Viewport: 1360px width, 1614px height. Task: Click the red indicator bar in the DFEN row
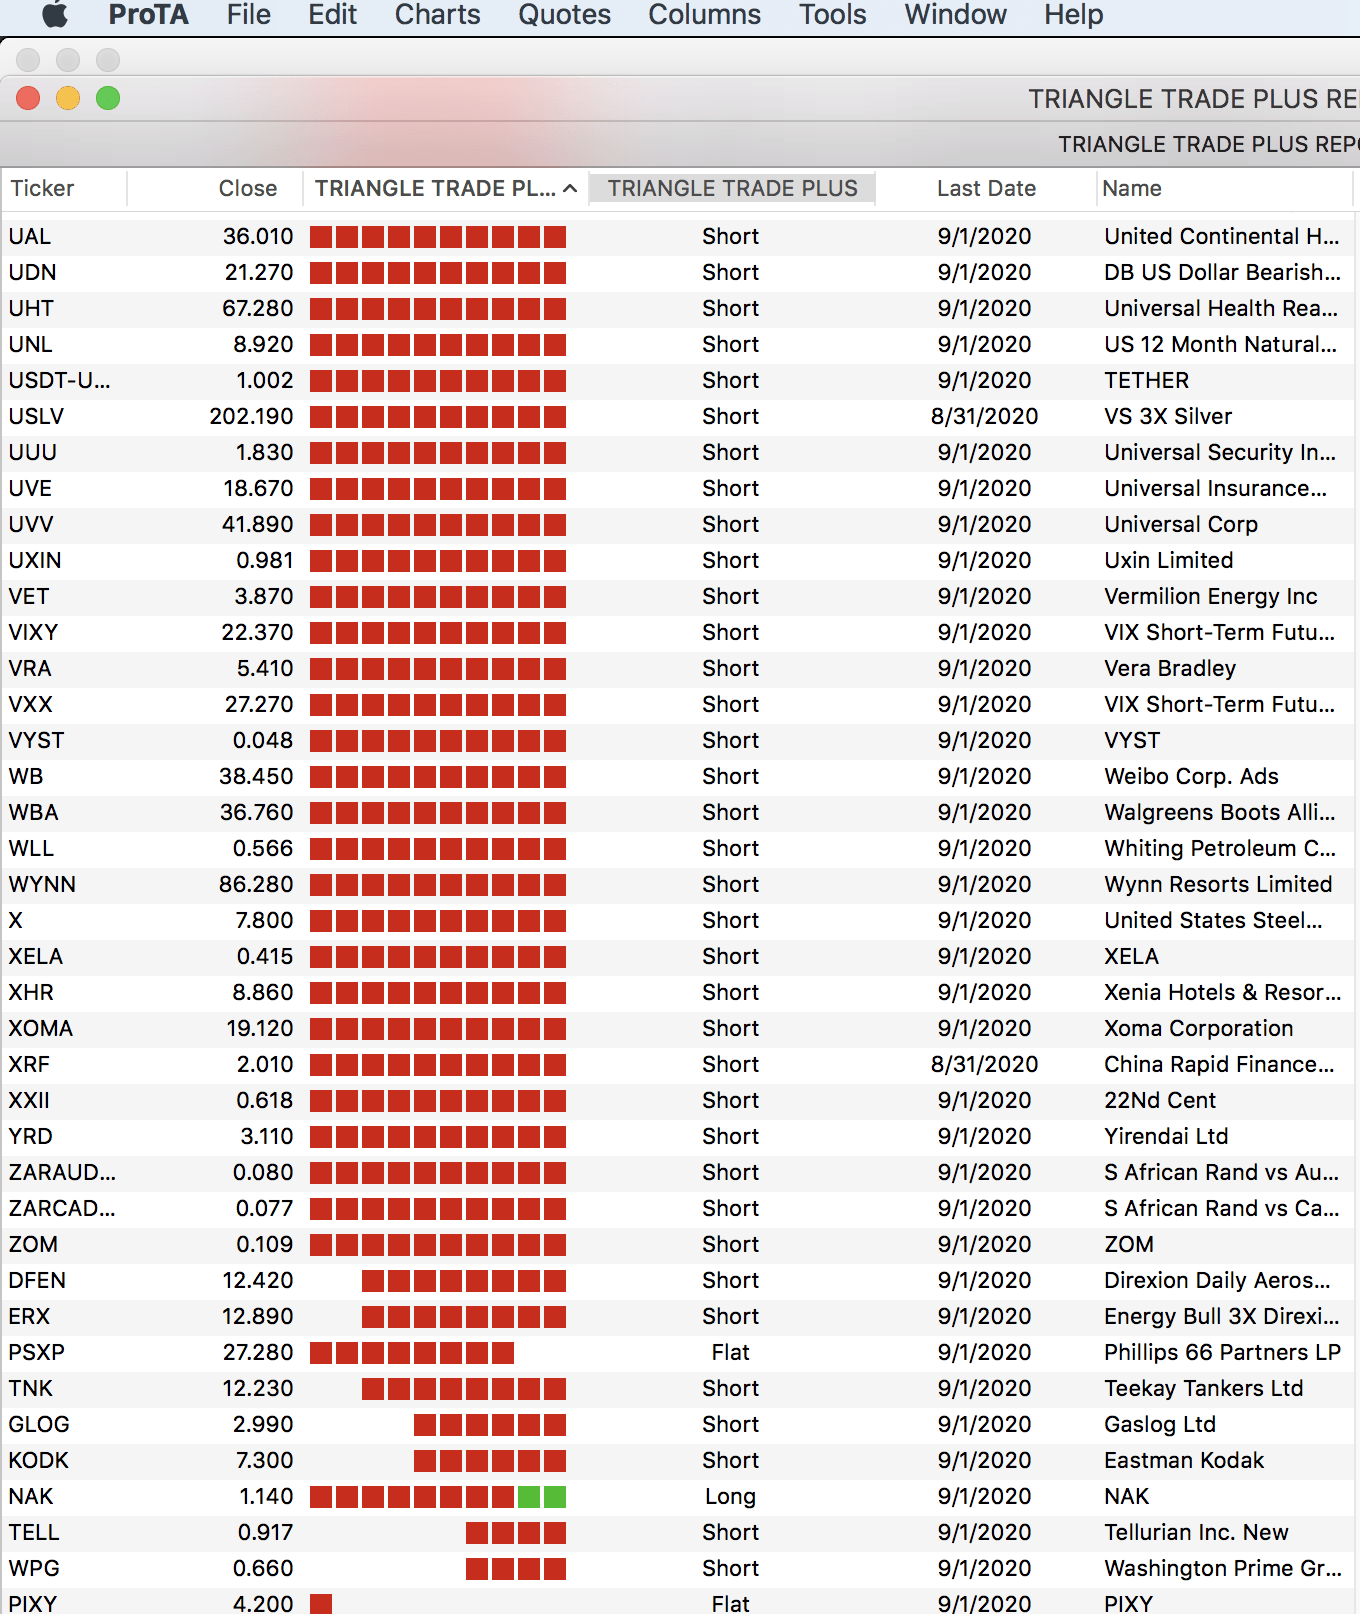coord(464,1281)
